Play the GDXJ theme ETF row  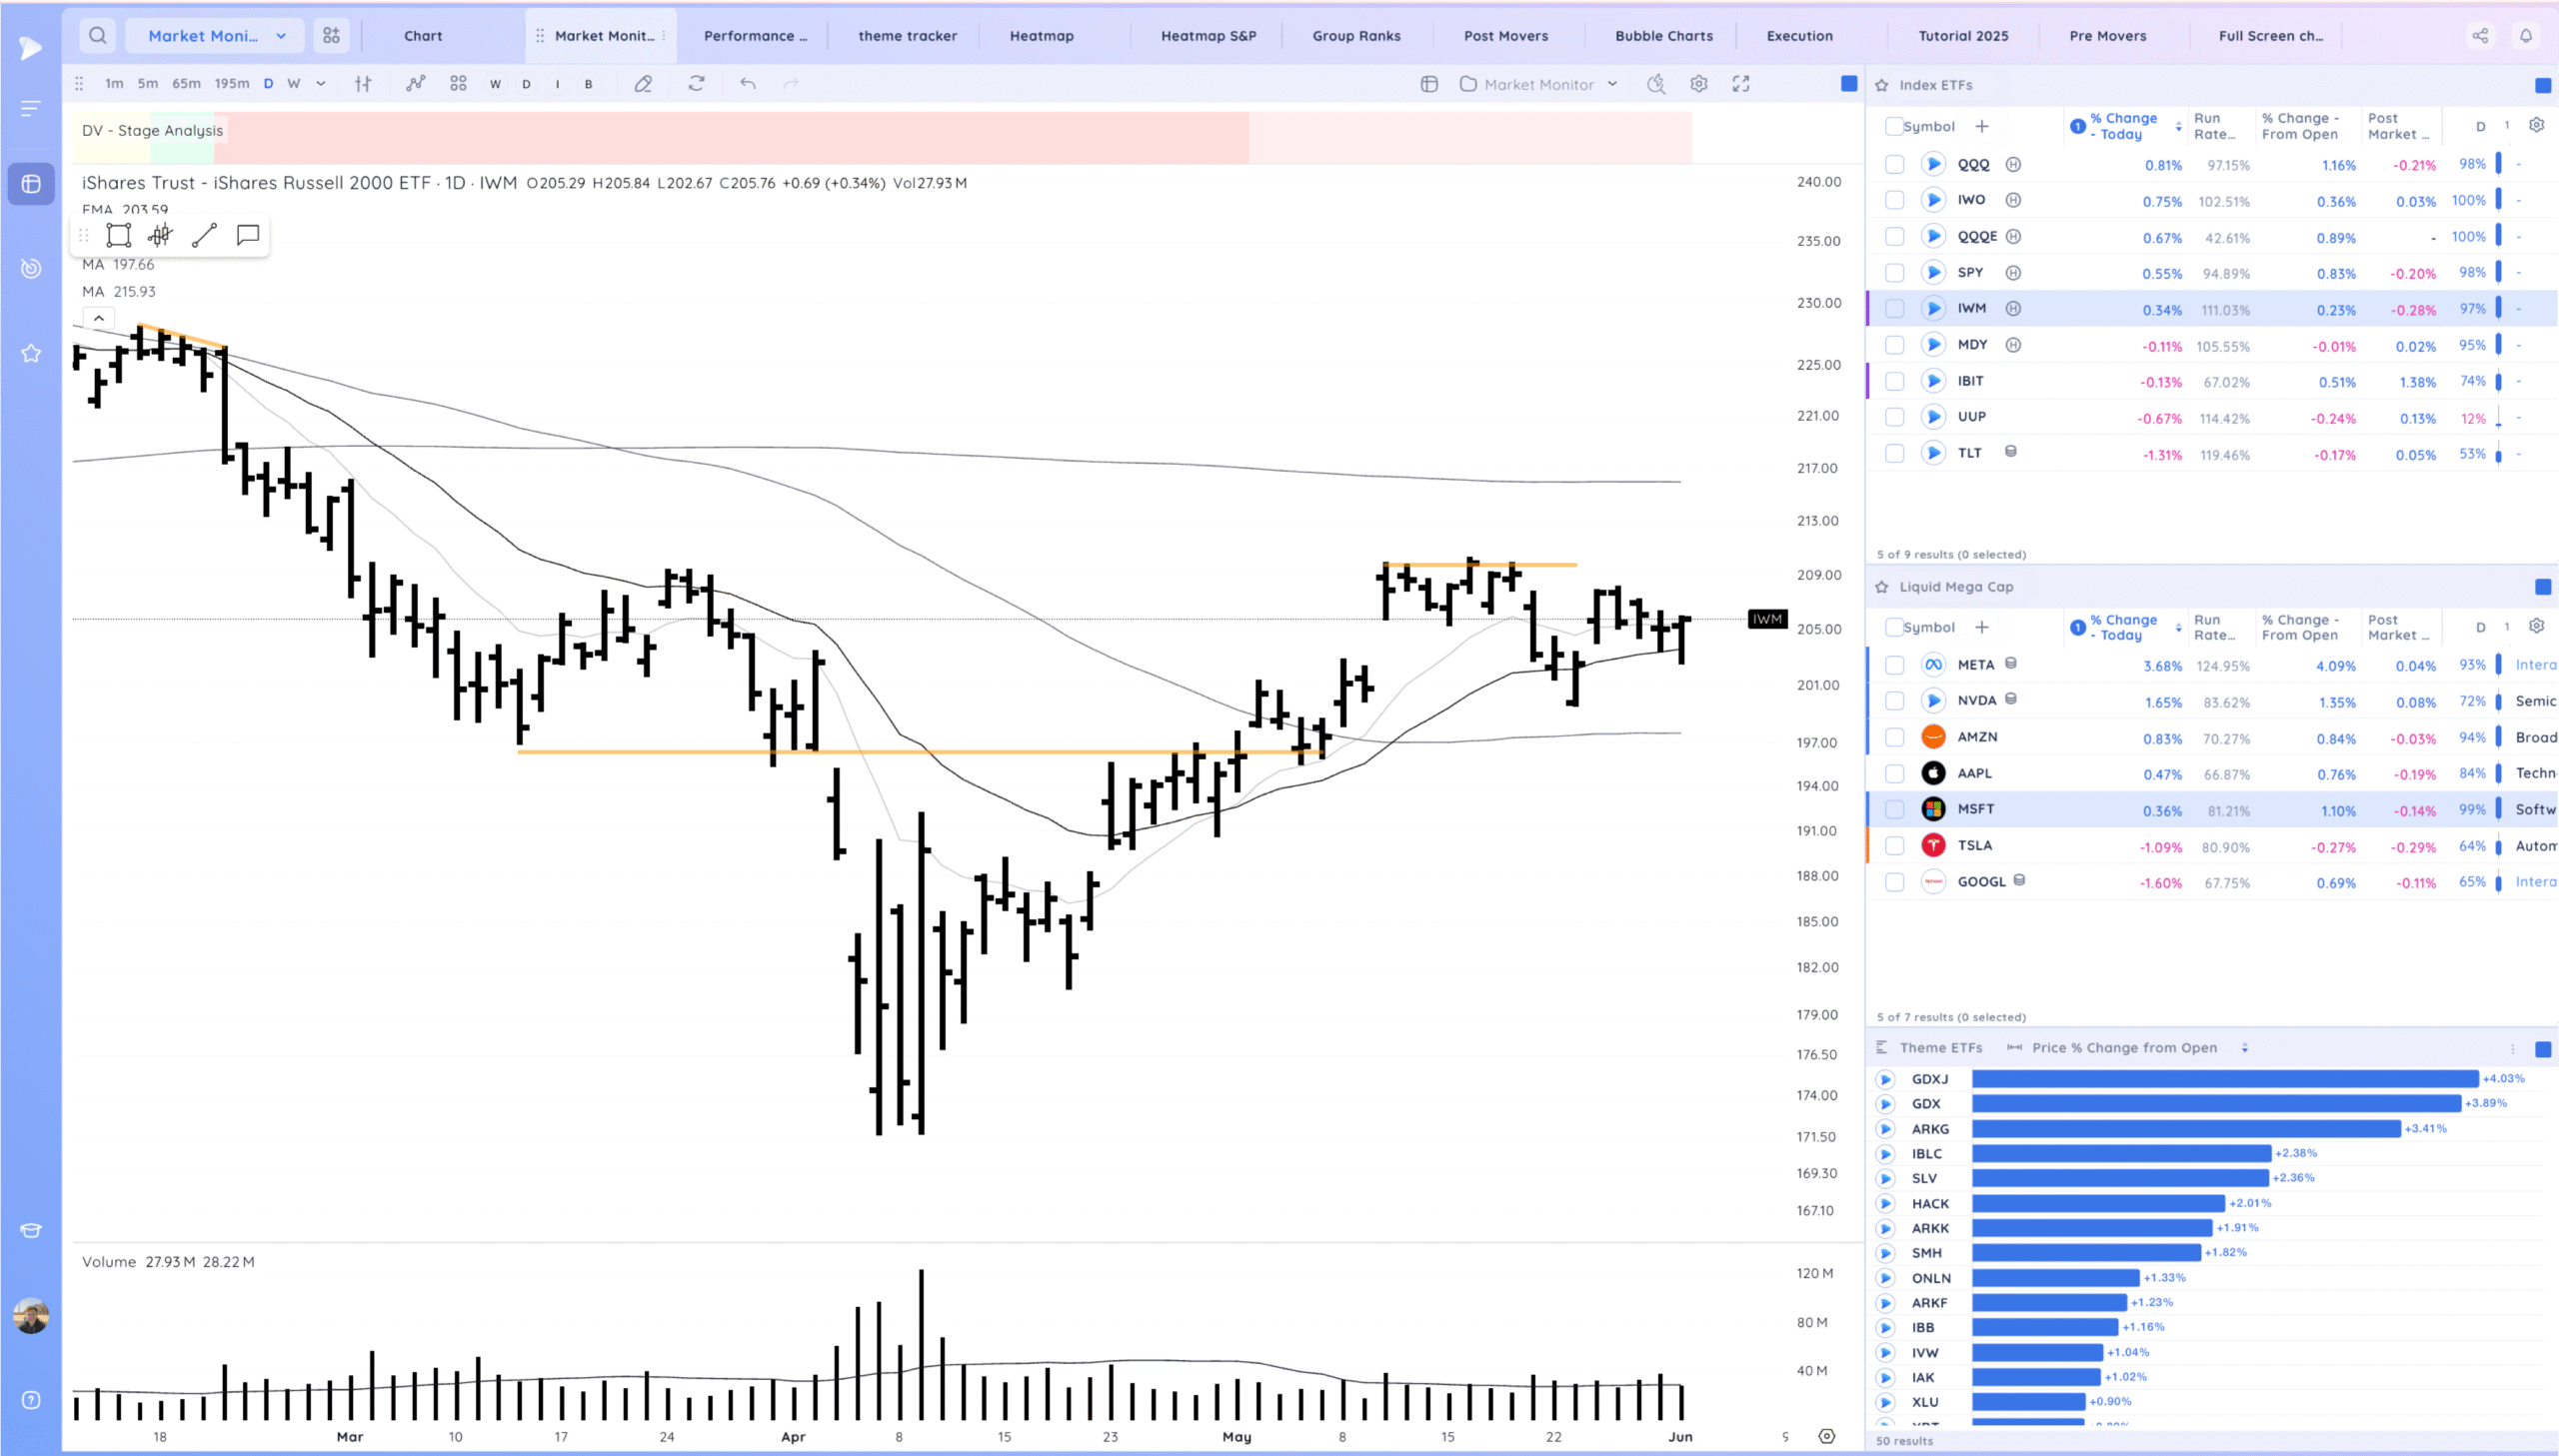tap(1885, 1079)
